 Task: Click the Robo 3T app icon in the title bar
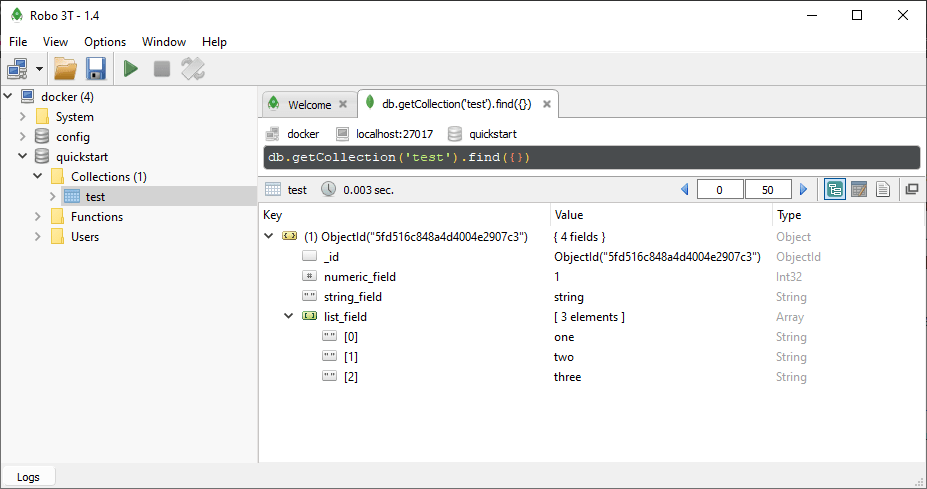coord(17,15)
